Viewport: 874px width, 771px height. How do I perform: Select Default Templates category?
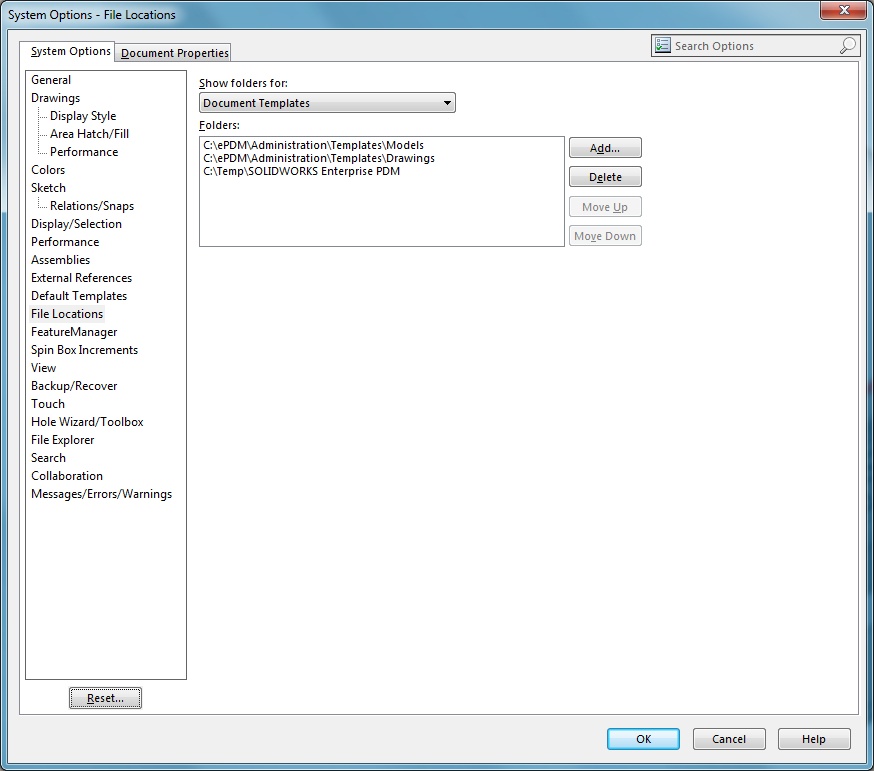pyautogui.click(x=79, y=295)
